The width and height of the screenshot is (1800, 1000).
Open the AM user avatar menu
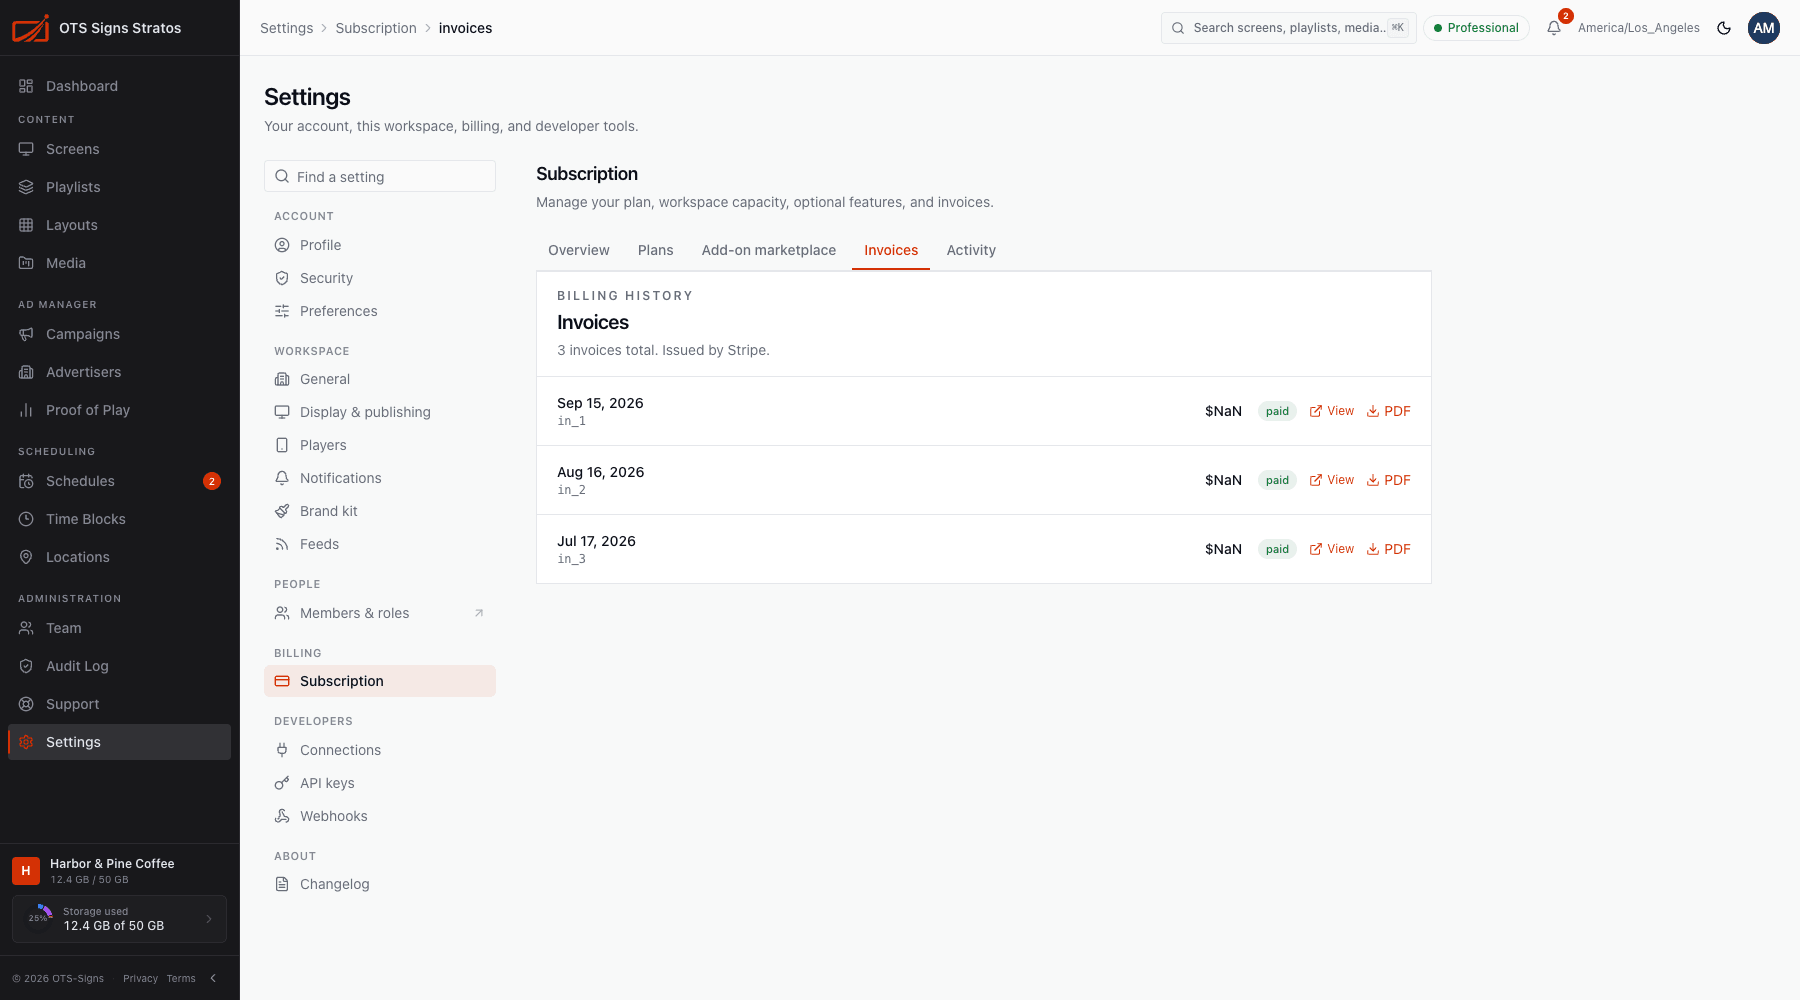(1764, 28)
